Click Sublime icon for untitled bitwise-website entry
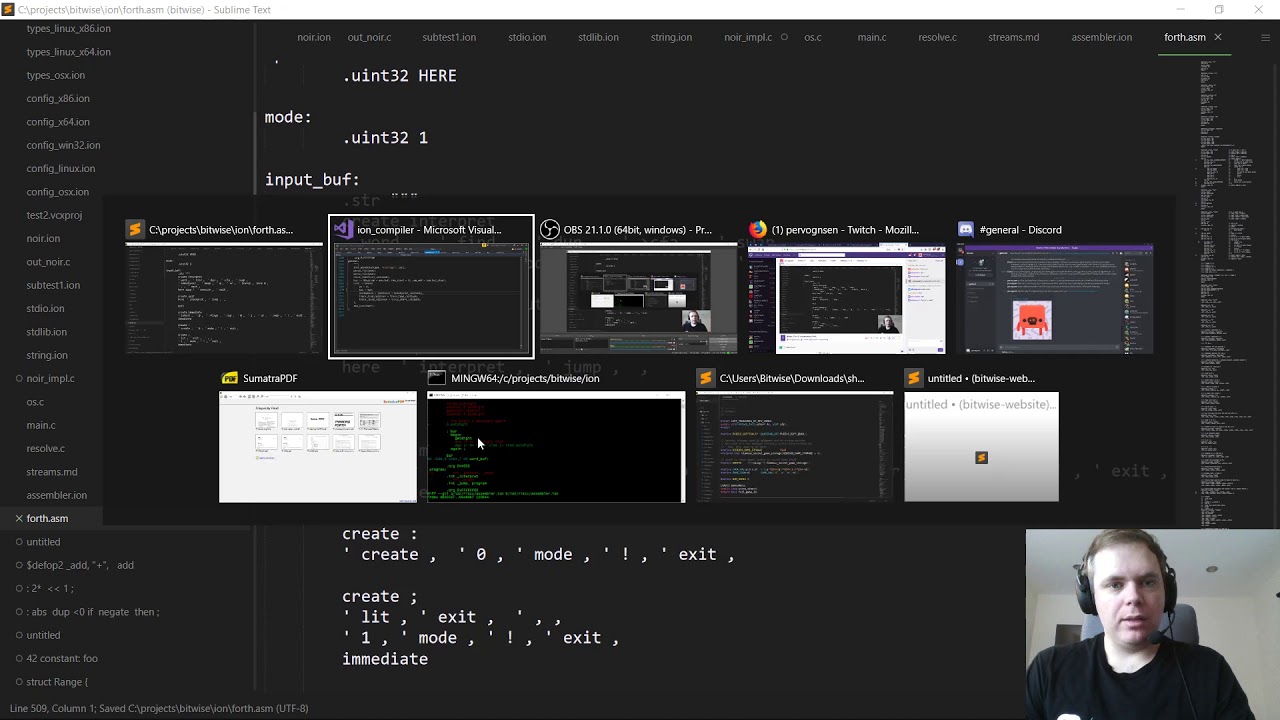 point(913,378)
